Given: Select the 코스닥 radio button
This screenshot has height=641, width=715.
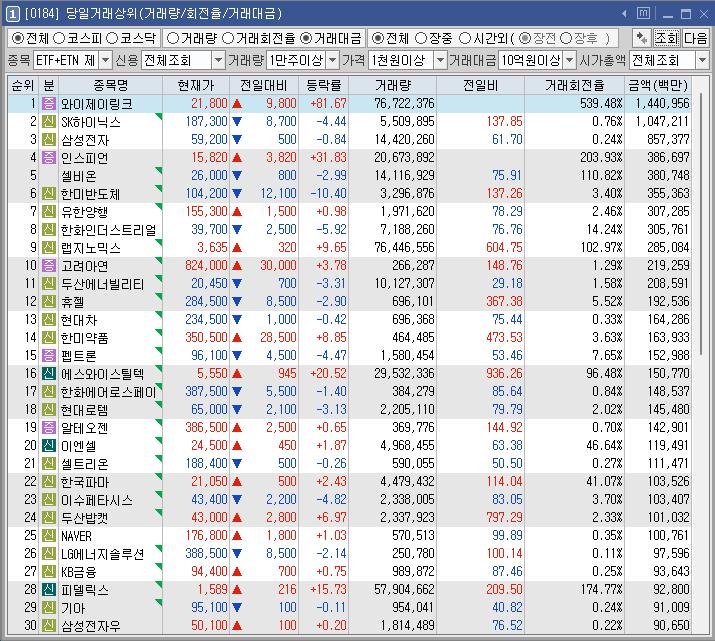Looking at the screenshot, I should click(112, 38).
